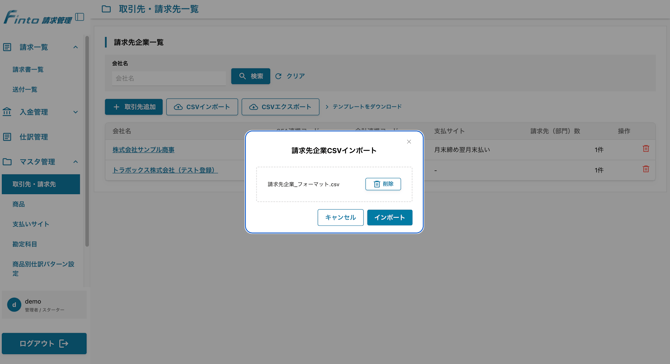The width and height of the screenshot is (670, 364).
Task: Click the demo user avatar
Action: tap(14, 305)
